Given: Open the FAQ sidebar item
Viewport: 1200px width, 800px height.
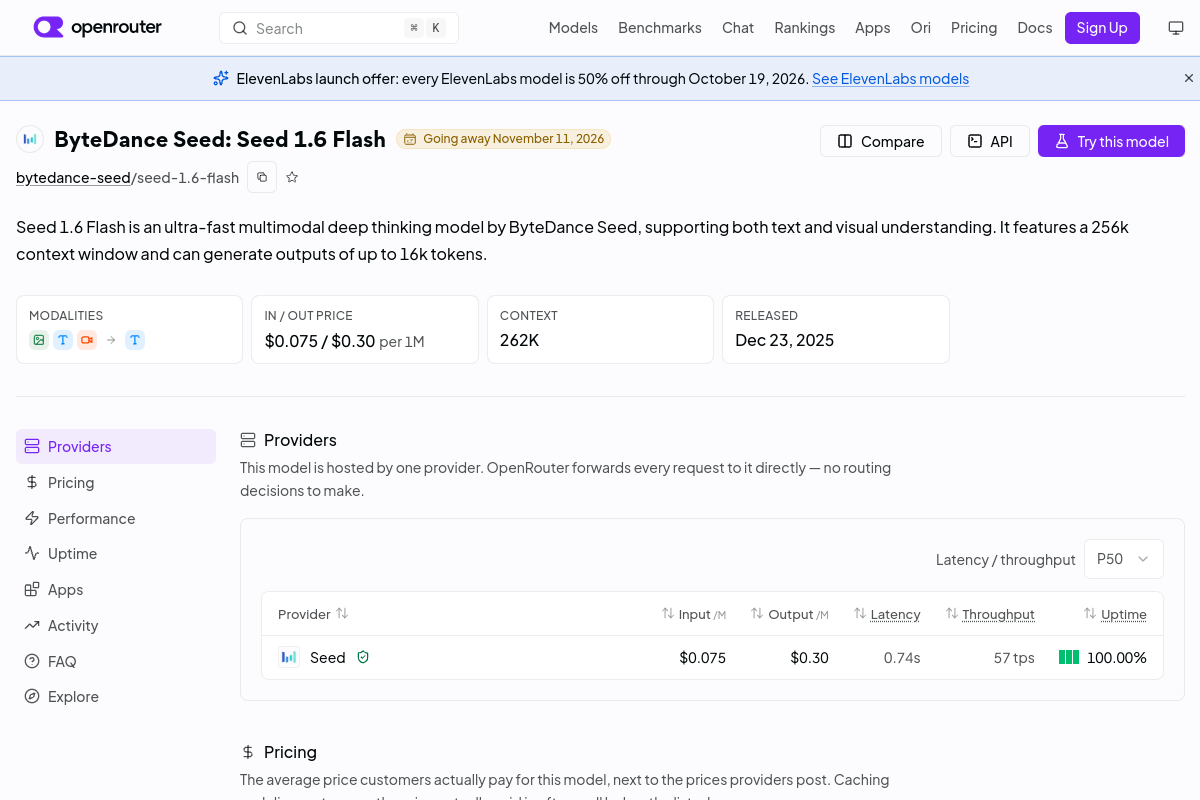Looking at the screenshot, I should pos(116,661).
